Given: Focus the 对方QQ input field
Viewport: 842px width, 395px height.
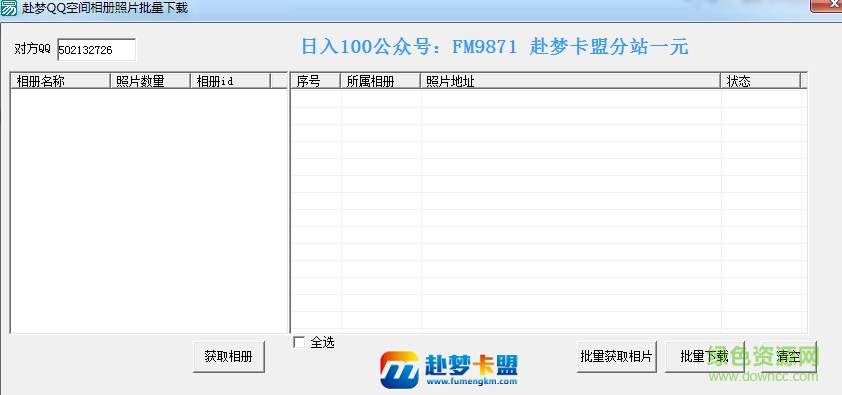Looking at the screenshot, I should (97, 50).
